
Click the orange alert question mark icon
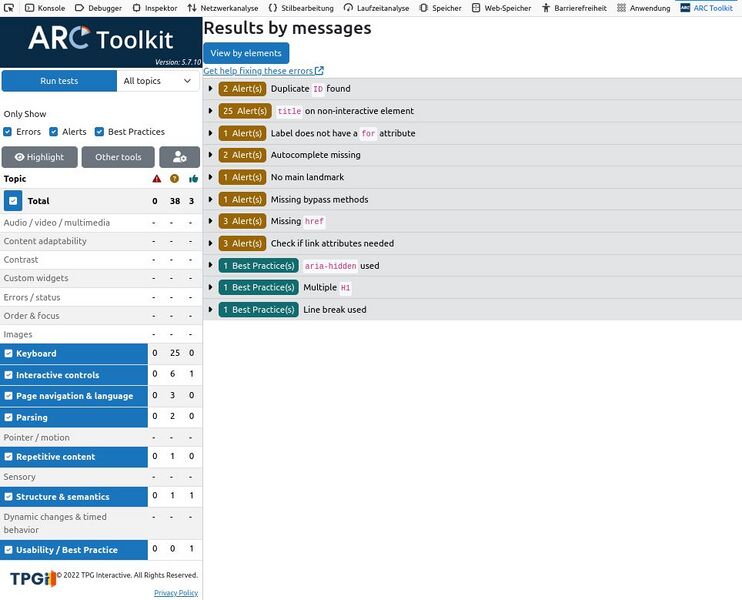coord(174,179)
